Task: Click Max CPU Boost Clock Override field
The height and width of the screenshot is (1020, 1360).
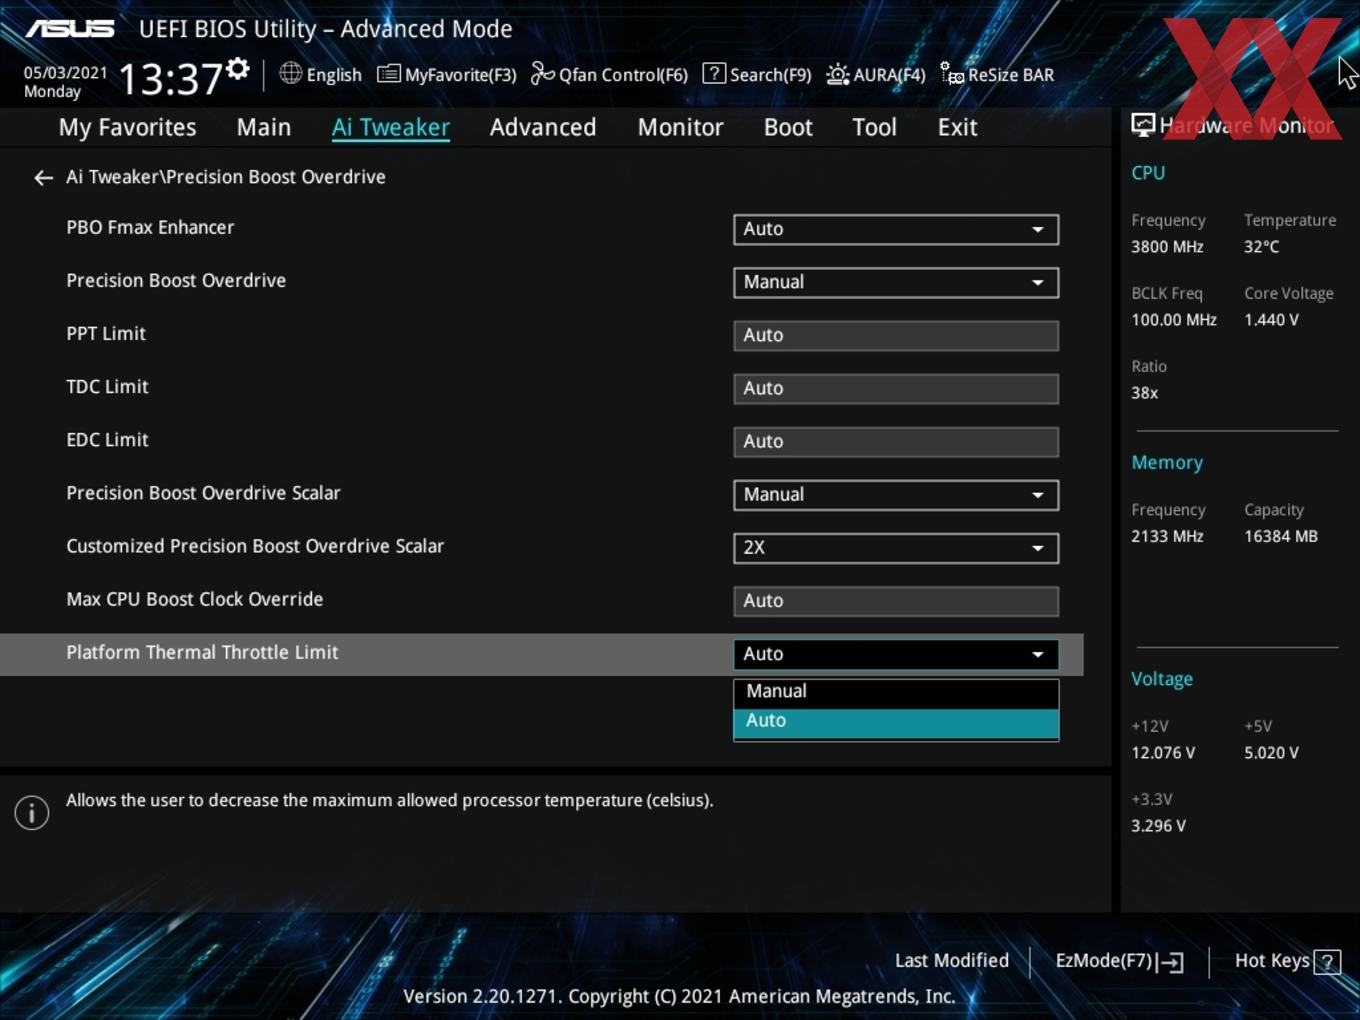Action: tap(896, 601)
